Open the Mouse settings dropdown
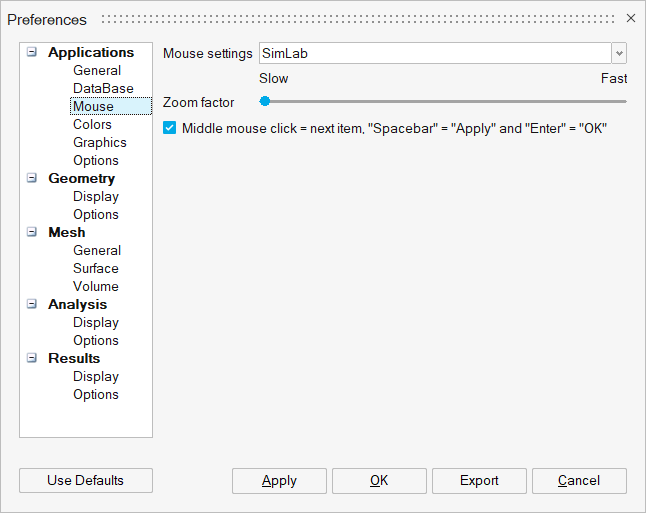 619,53
